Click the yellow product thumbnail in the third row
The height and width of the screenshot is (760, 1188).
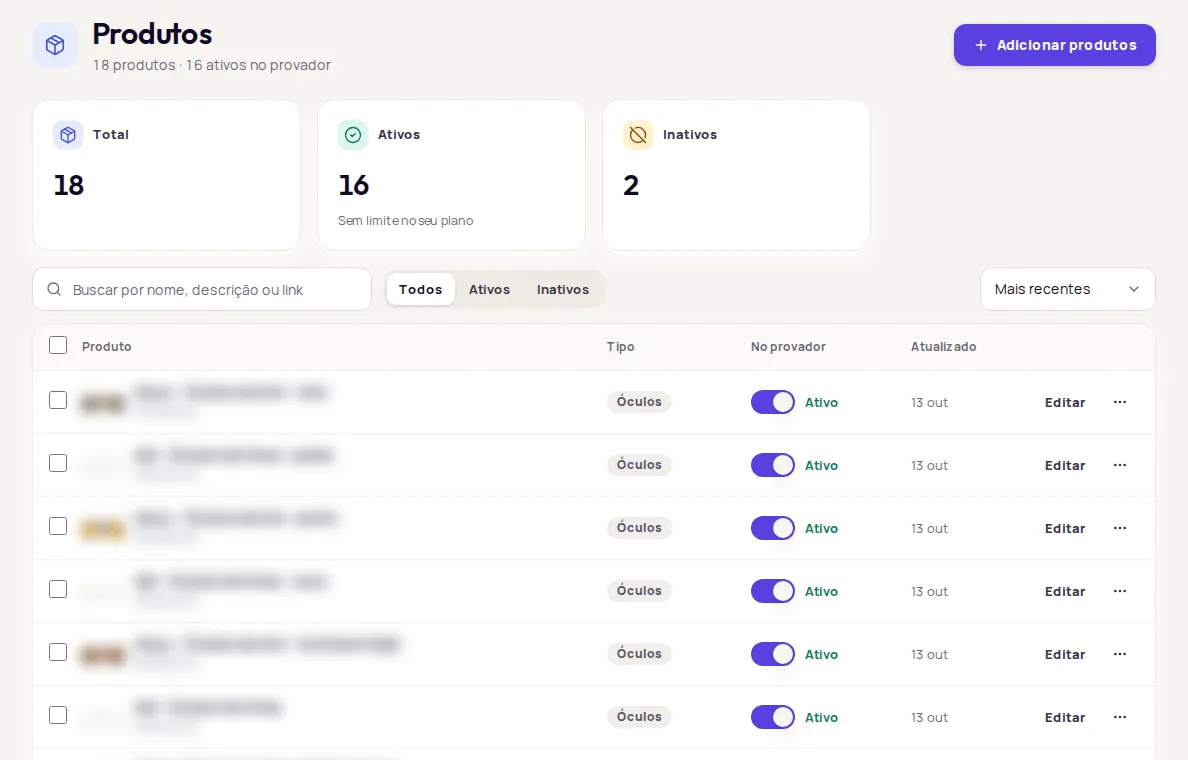pyautogui.click(x=102, y=529)
